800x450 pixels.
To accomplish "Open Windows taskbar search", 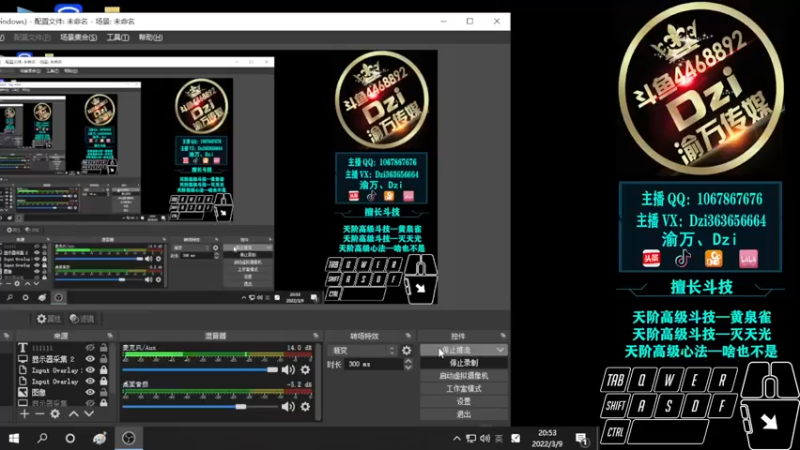I will pos(42,438).
